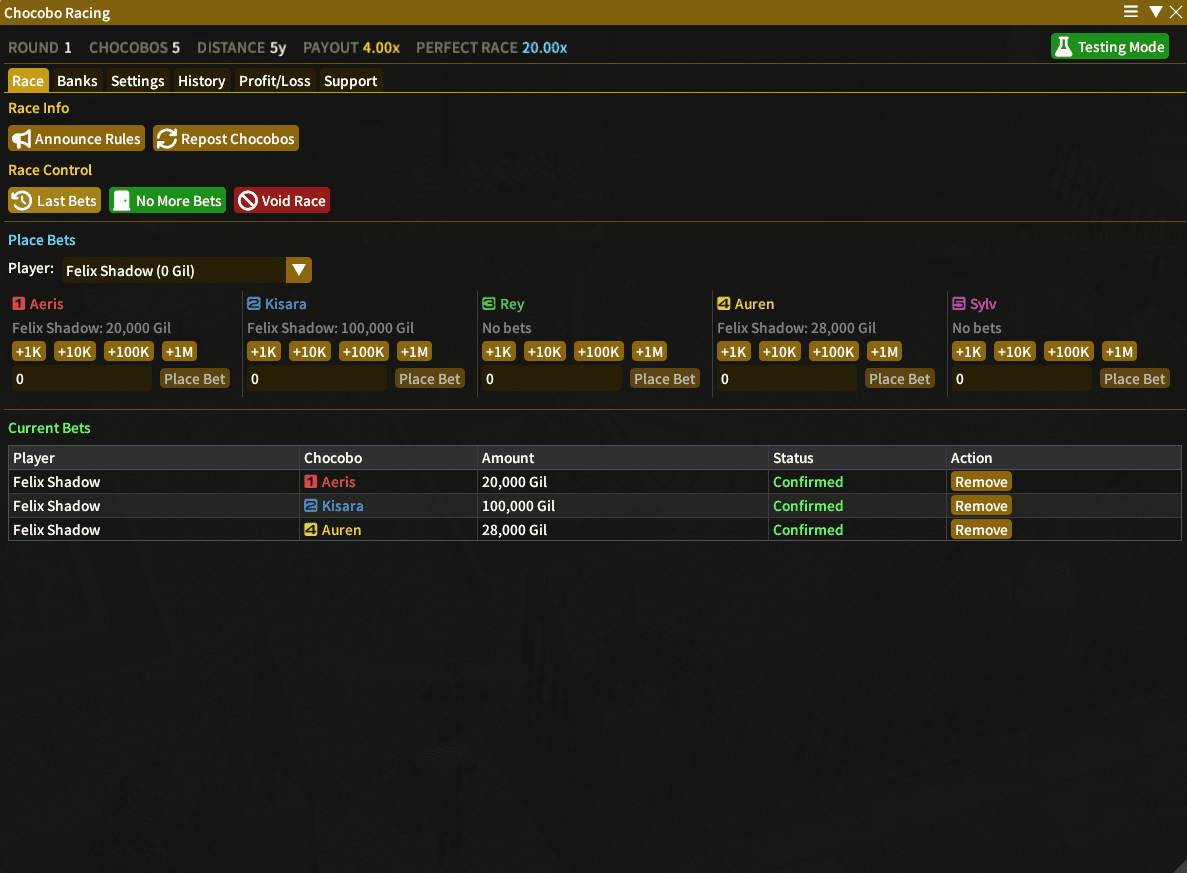Add +10K to Rey bet
This screenshot has height=873, width=1187.
[544, 351]
